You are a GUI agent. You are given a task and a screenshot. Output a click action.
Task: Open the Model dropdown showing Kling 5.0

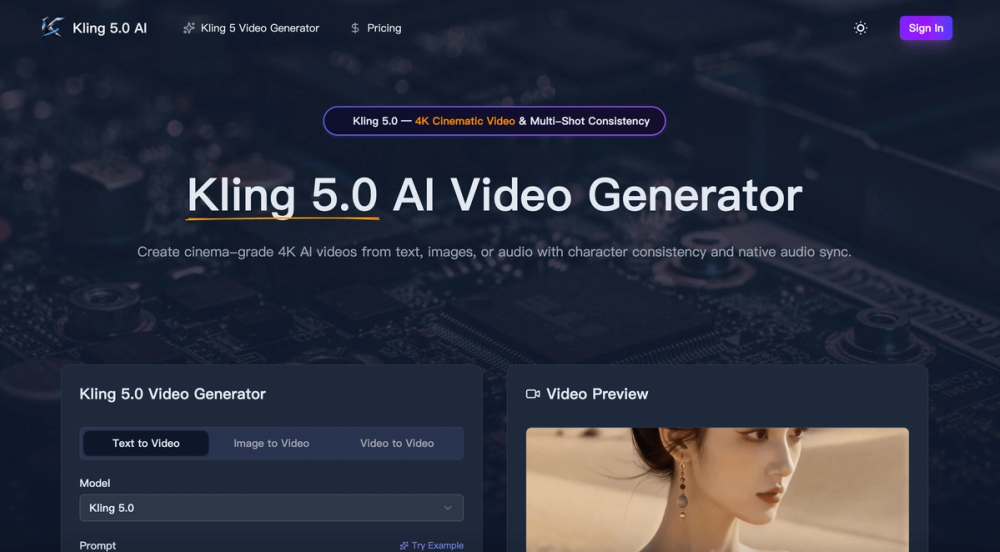[271, 508]
